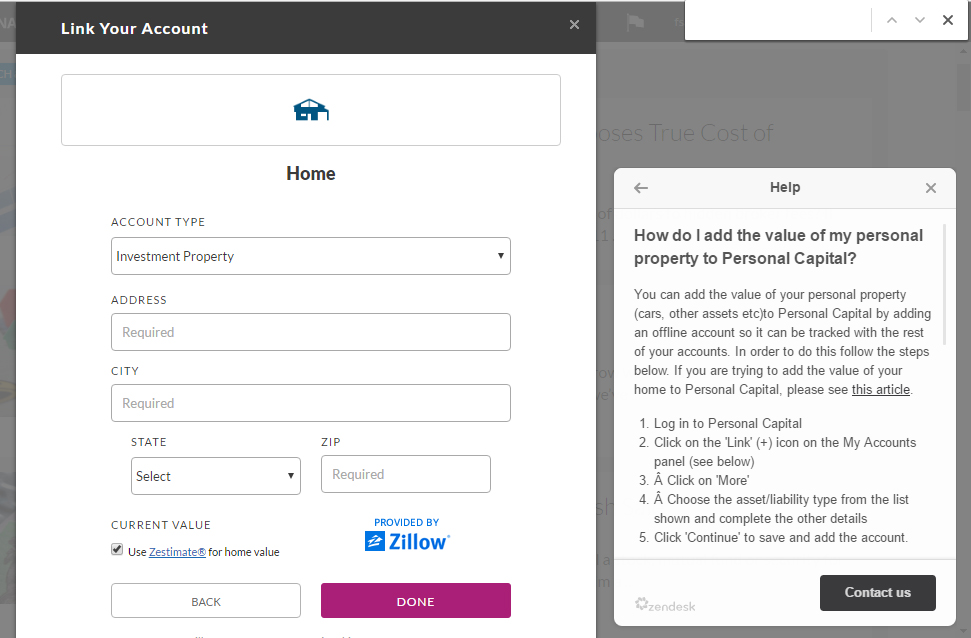Go back using Help panel arrow
Screen dimensions: 971x638
641,188
